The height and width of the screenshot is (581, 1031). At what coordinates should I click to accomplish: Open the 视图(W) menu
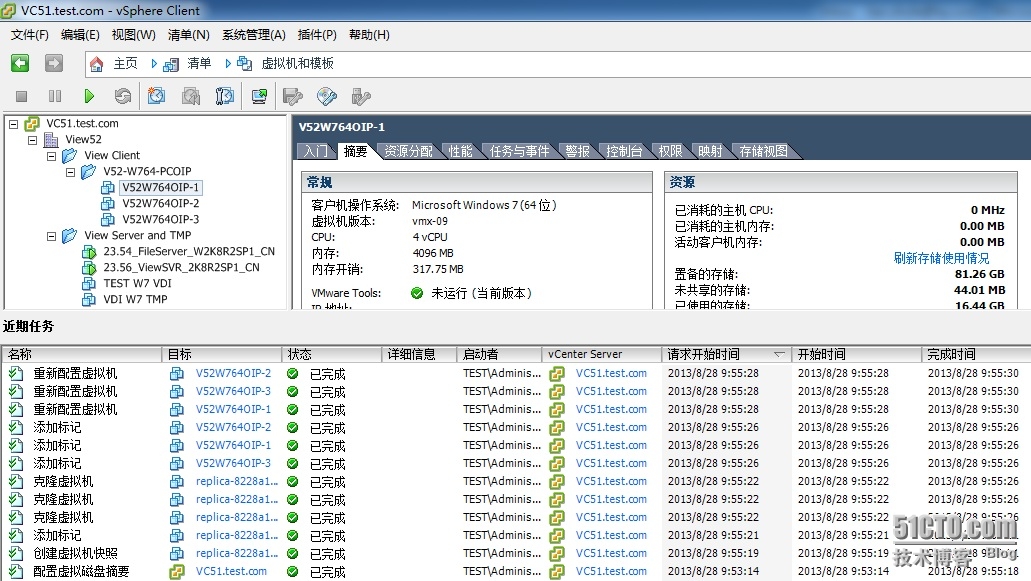133,35
